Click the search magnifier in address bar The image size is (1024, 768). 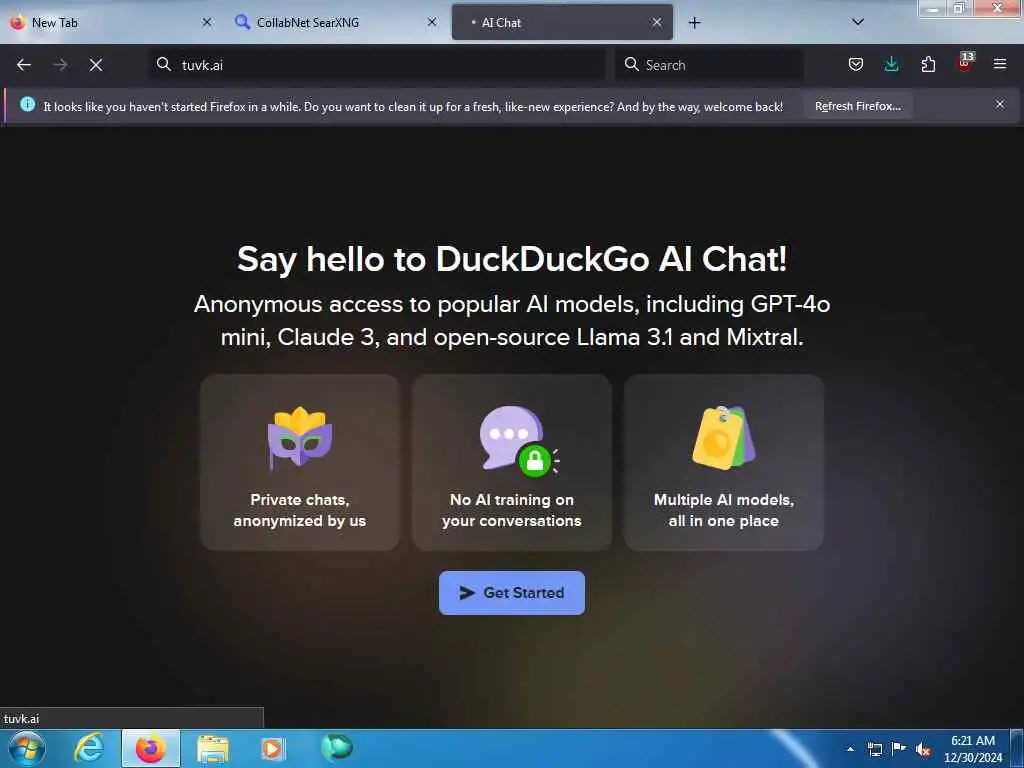click(x=164, y=64)
